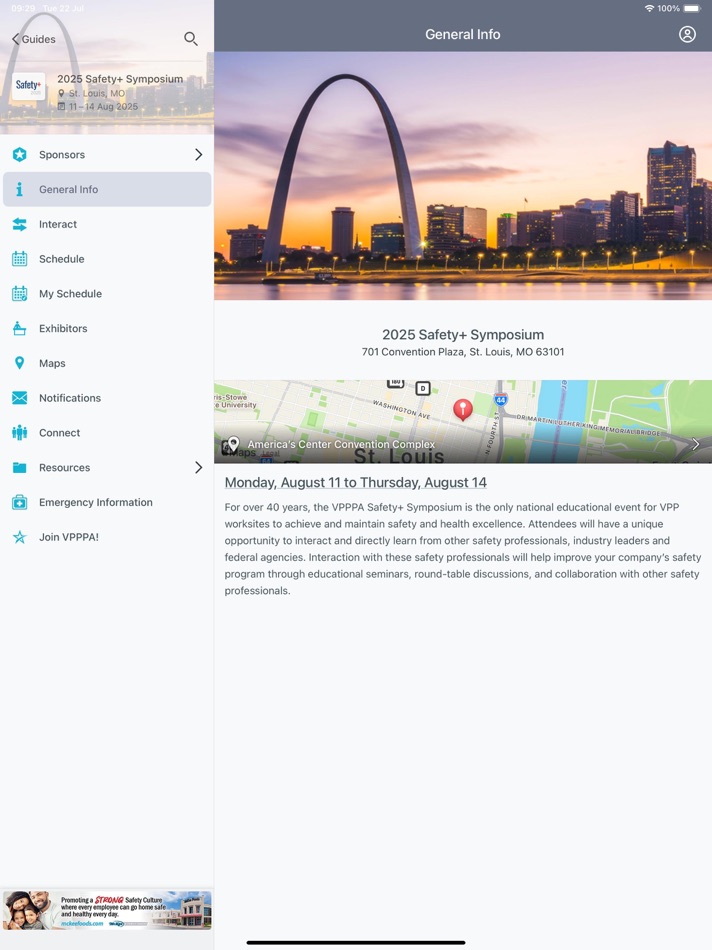Tap the St. Louis Gateway Arch banner photo
Image resolution: width=712 pixels, height=950 pixels.
463,176
